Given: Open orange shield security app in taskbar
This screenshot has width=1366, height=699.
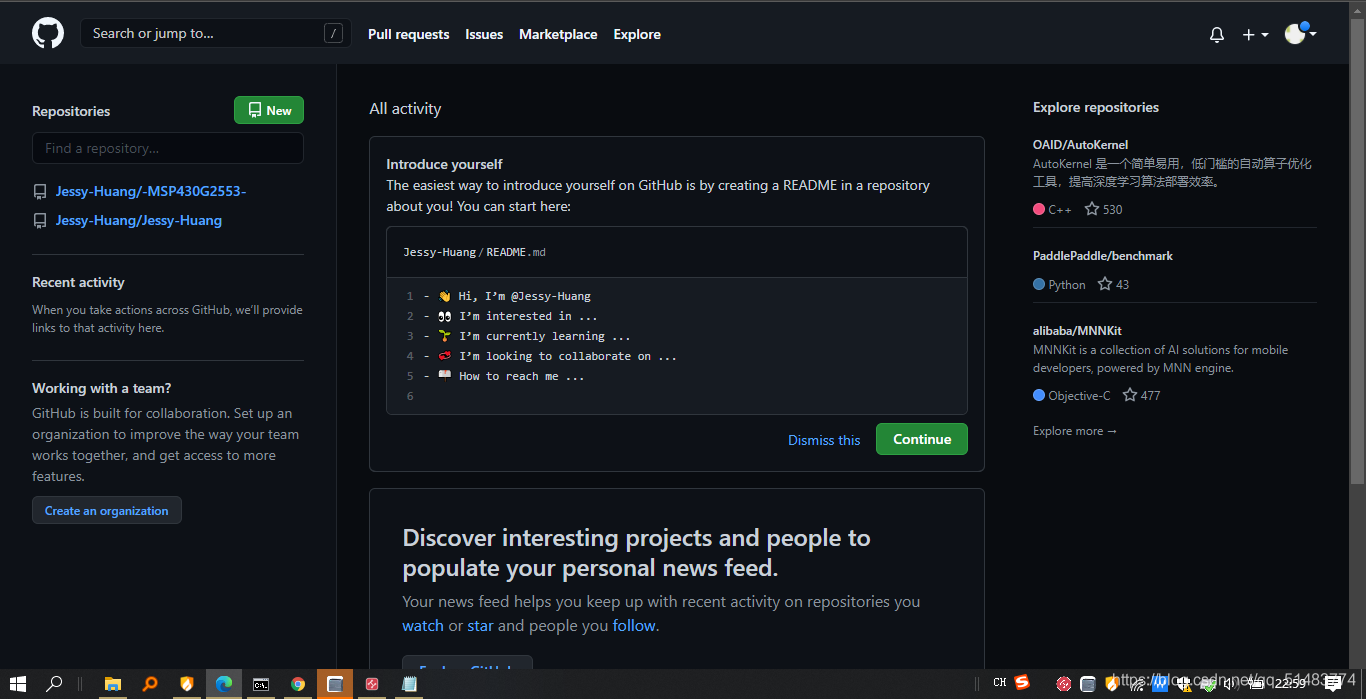Looking at the screenshot, I should (x=187, y=684).
